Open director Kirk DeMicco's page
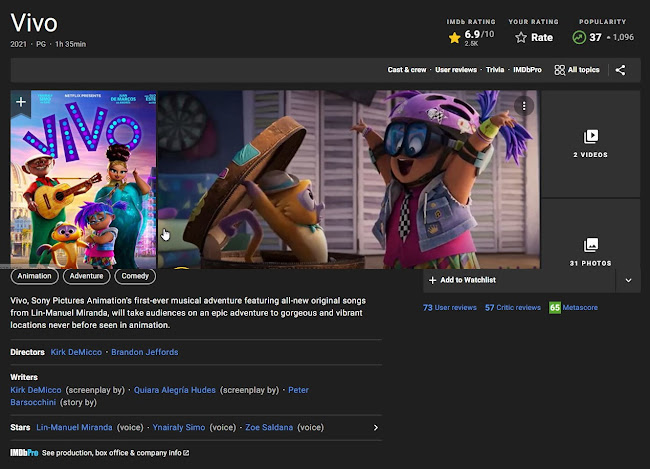 [76, 352]
